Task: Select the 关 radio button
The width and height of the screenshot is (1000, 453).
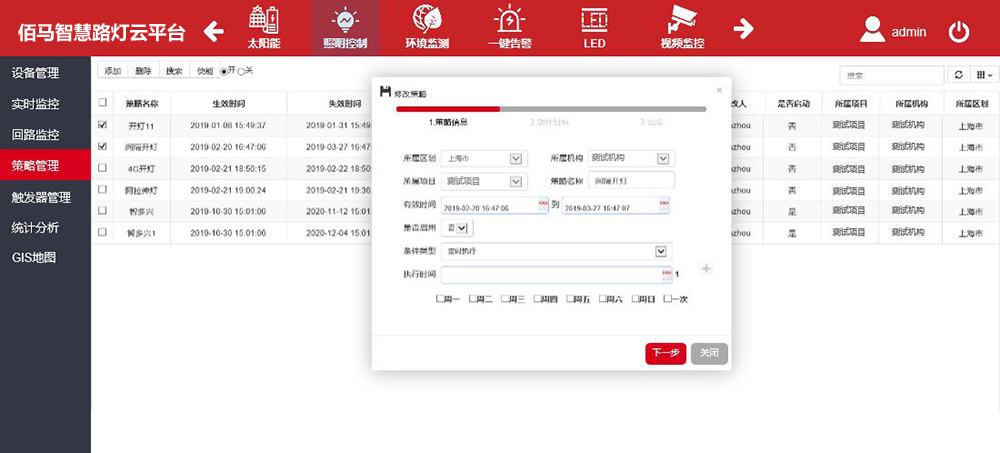Action: pos(241,71)
